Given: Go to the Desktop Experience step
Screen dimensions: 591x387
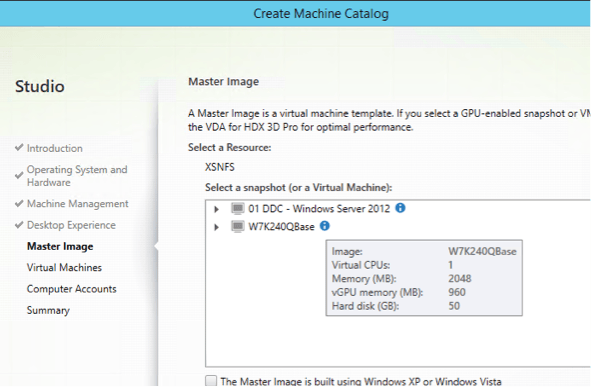Looking at the screenshot, I should pos(71,225).
